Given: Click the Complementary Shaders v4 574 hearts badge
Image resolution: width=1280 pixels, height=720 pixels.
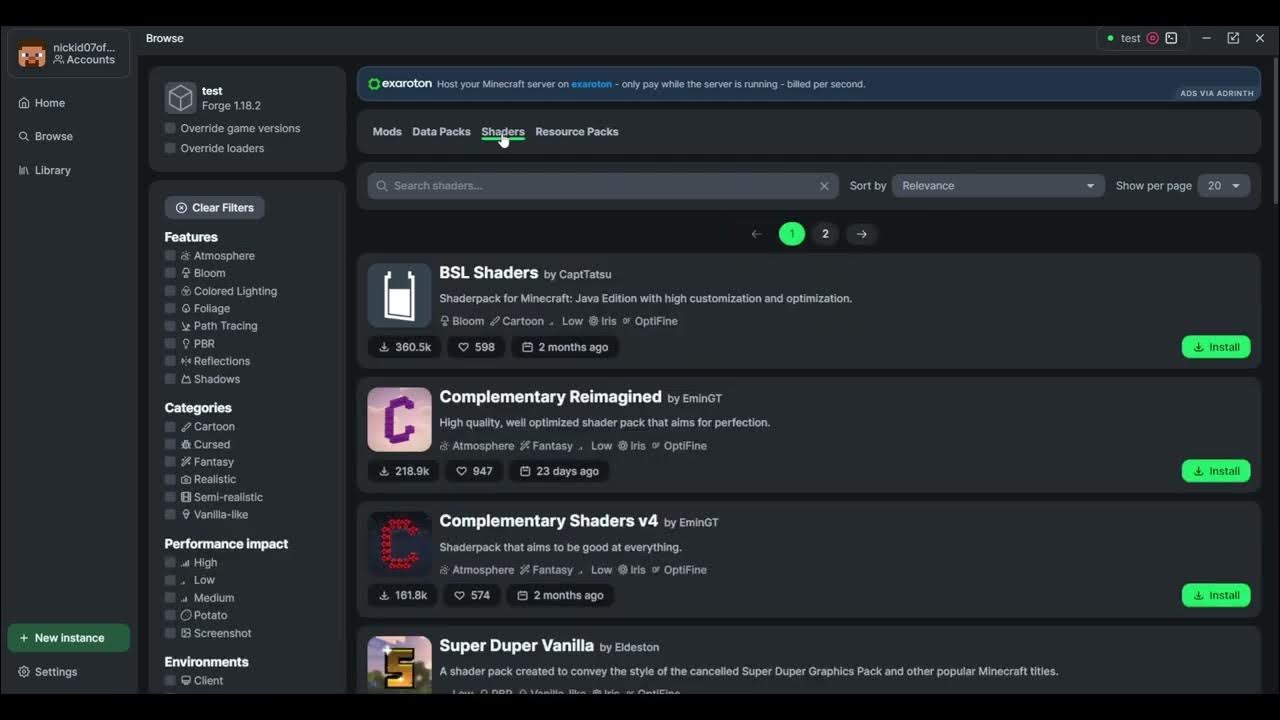Looking at the screenshot, I should coord(474,595).
